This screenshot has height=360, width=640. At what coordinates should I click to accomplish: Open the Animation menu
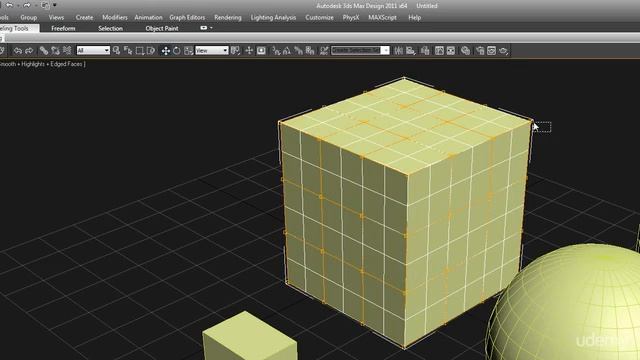point(148,18)
